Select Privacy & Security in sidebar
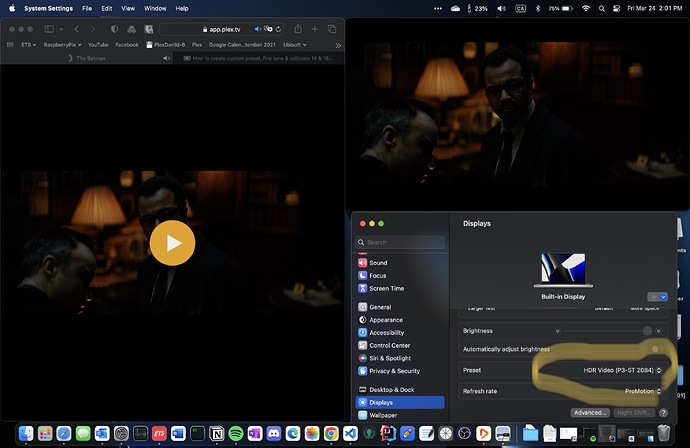This screenshot has height=448, width=690. click(400, 371)
